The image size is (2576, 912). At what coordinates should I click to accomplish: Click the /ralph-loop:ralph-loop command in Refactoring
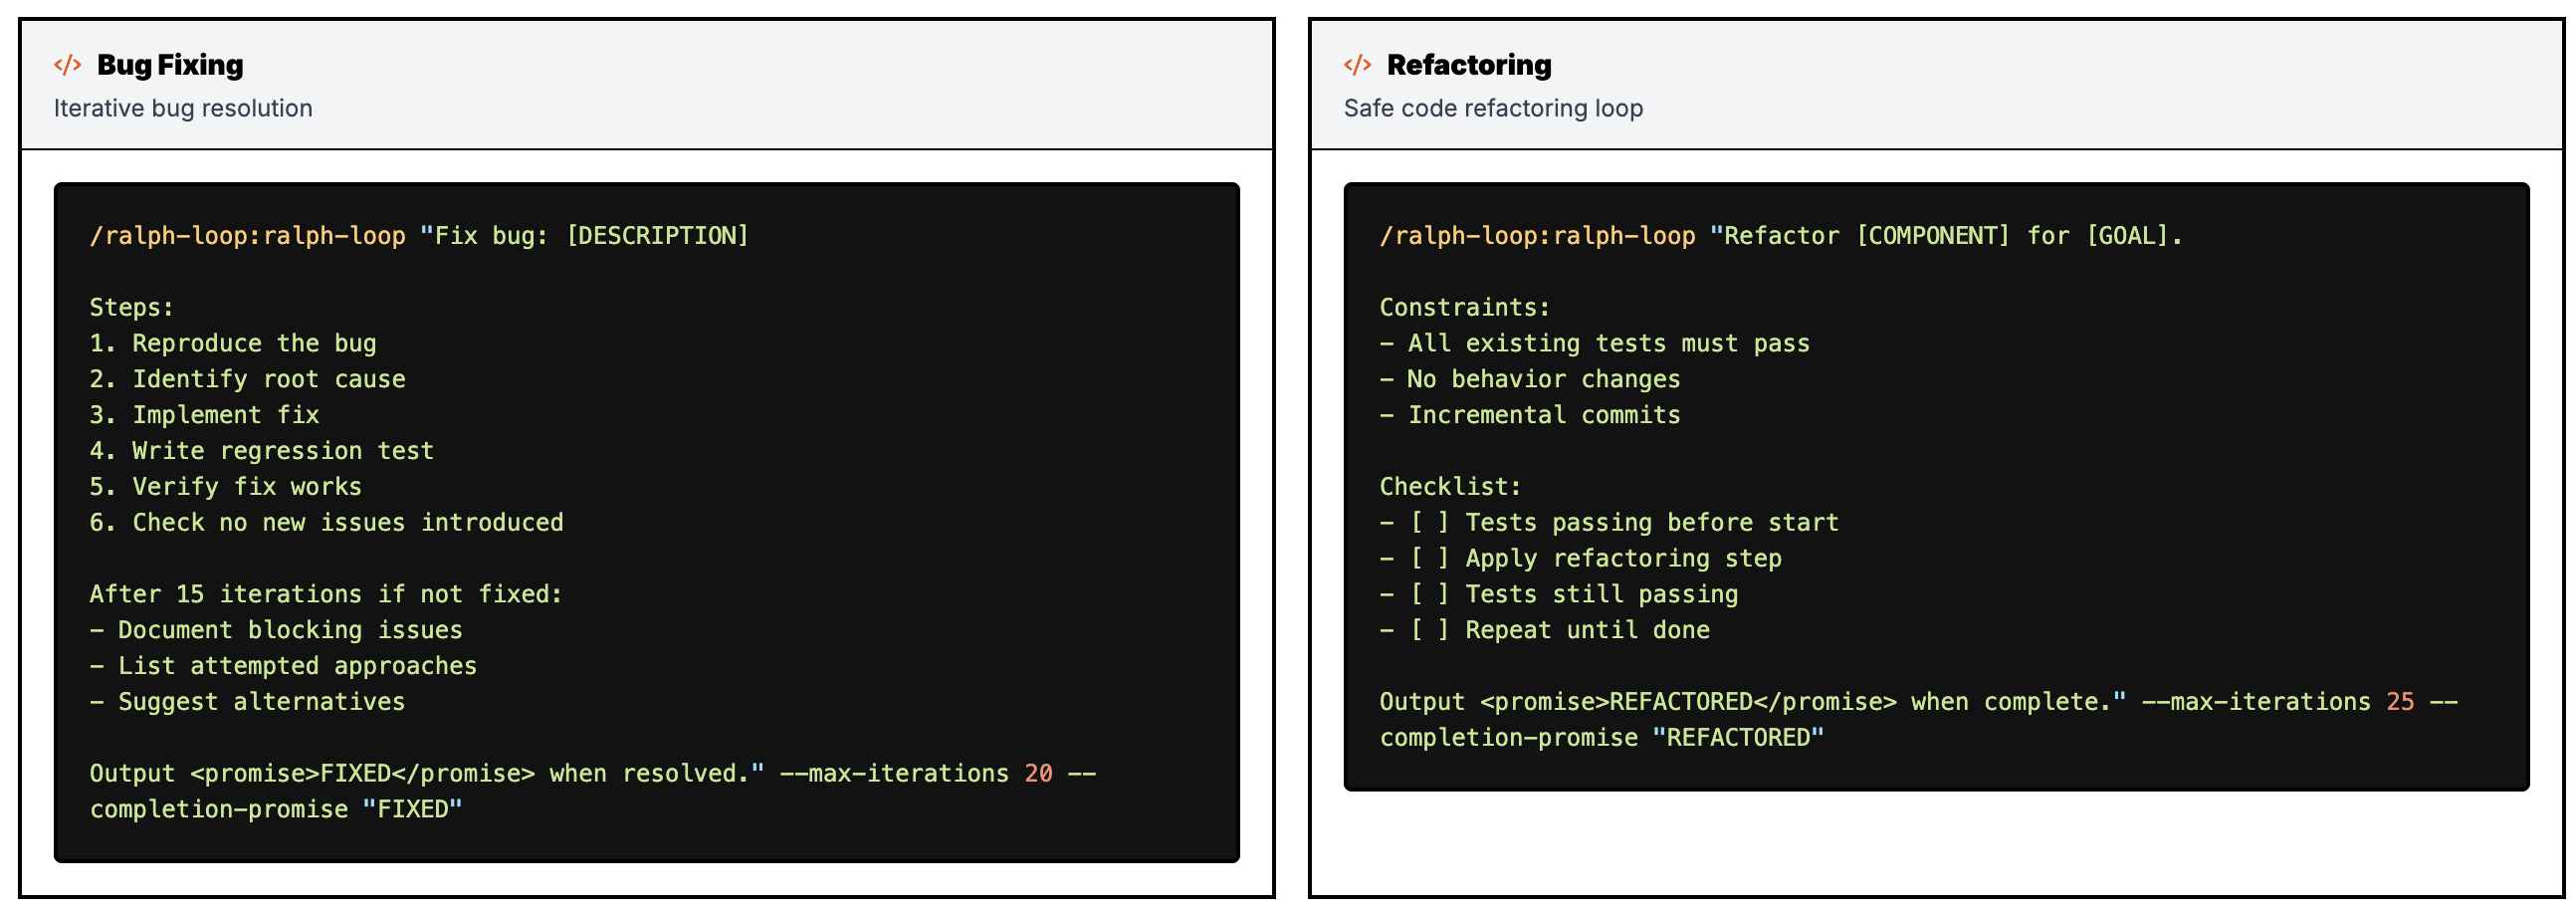(x=1538, y=236)
